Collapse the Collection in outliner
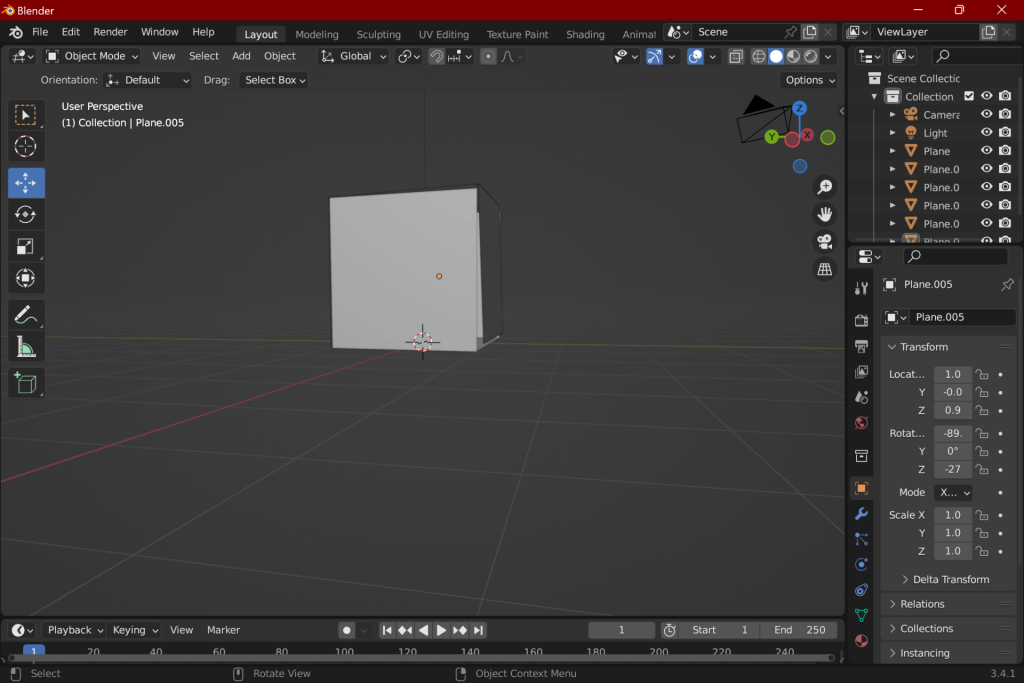1024x683 pixels. pos(874,96)
